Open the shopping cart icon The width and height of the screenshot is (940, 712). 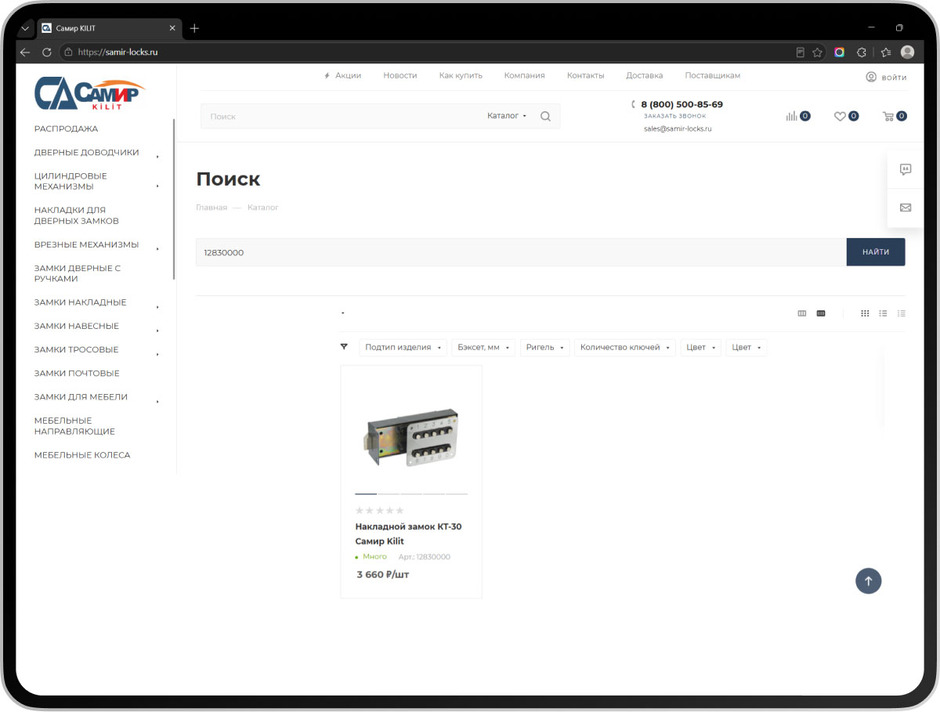[x=888, y=116]
